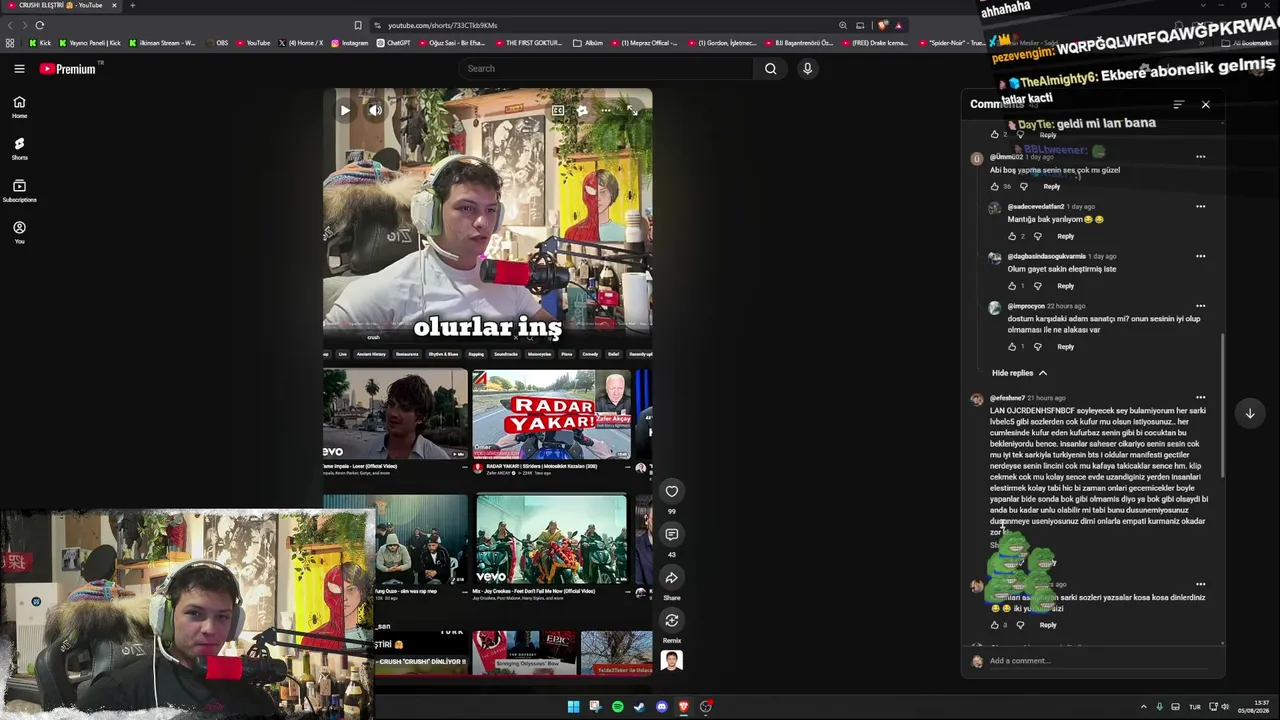Open the Shorts player more options
The image size is (1280, 720).
coord(606,110)
